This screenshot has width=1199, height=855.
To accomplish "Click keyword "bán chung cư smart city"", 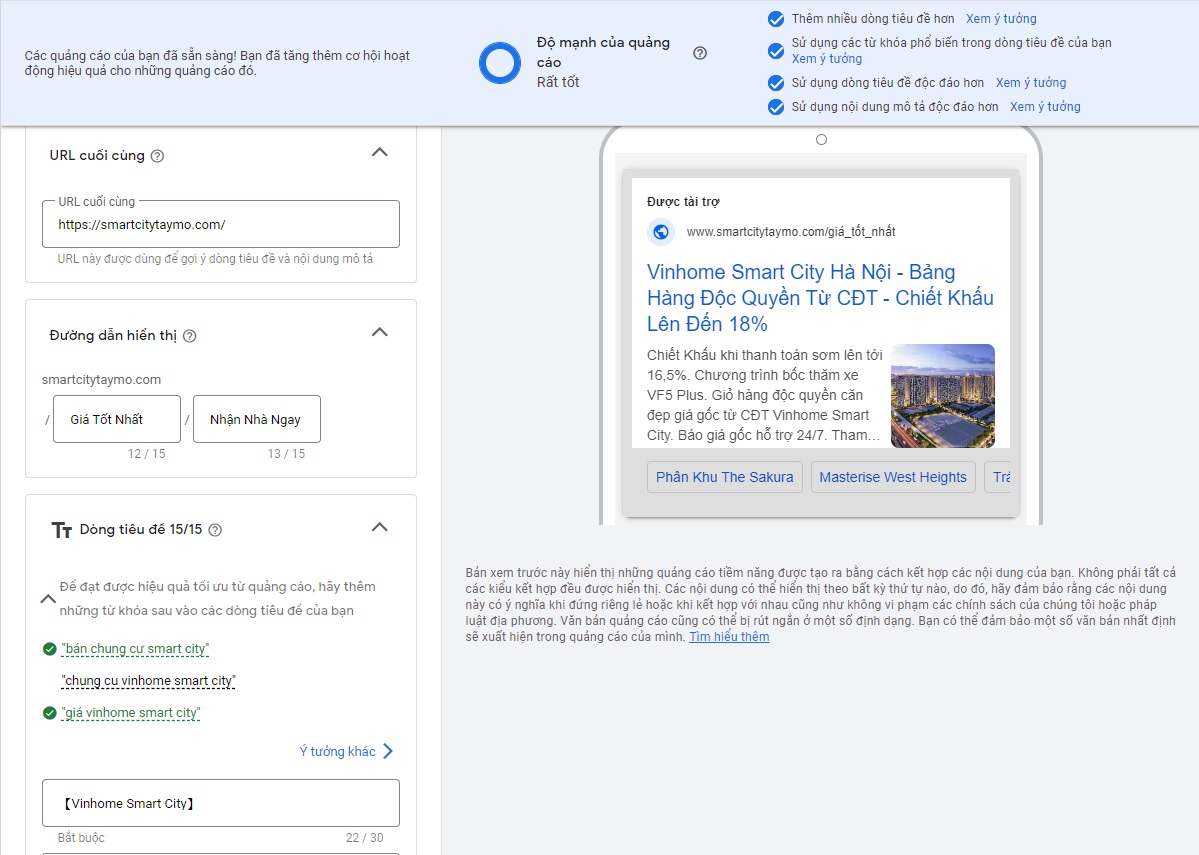I will coord(135,649).
